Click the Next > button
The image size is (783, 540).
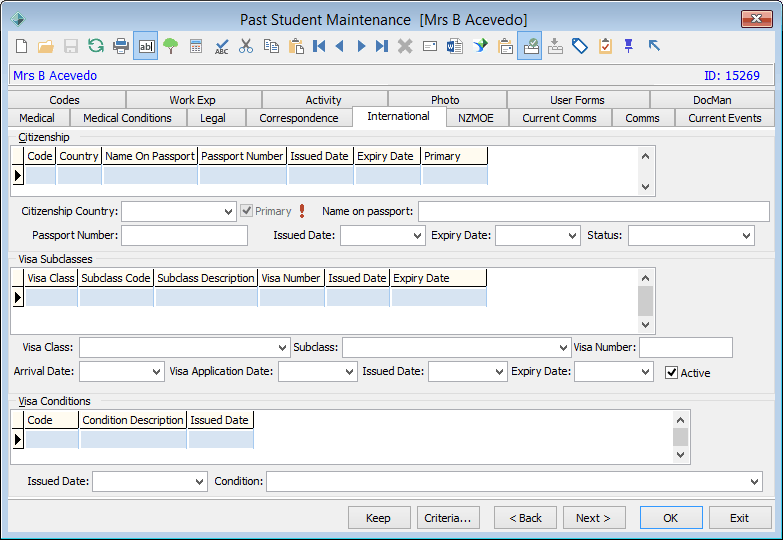[x=594, y=518]
